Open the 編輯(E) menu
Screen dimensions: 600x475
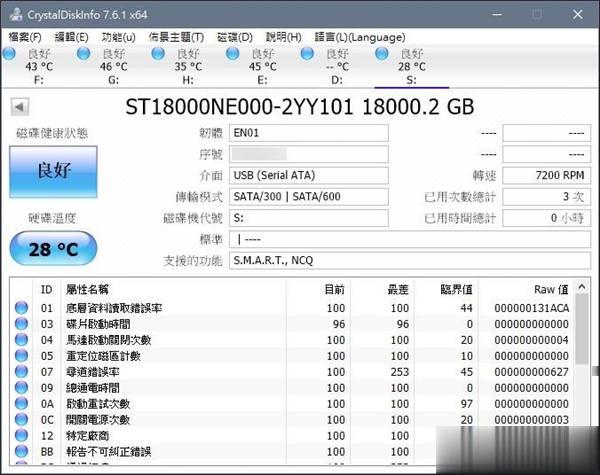pyautogui.click(x=72, y=37)
